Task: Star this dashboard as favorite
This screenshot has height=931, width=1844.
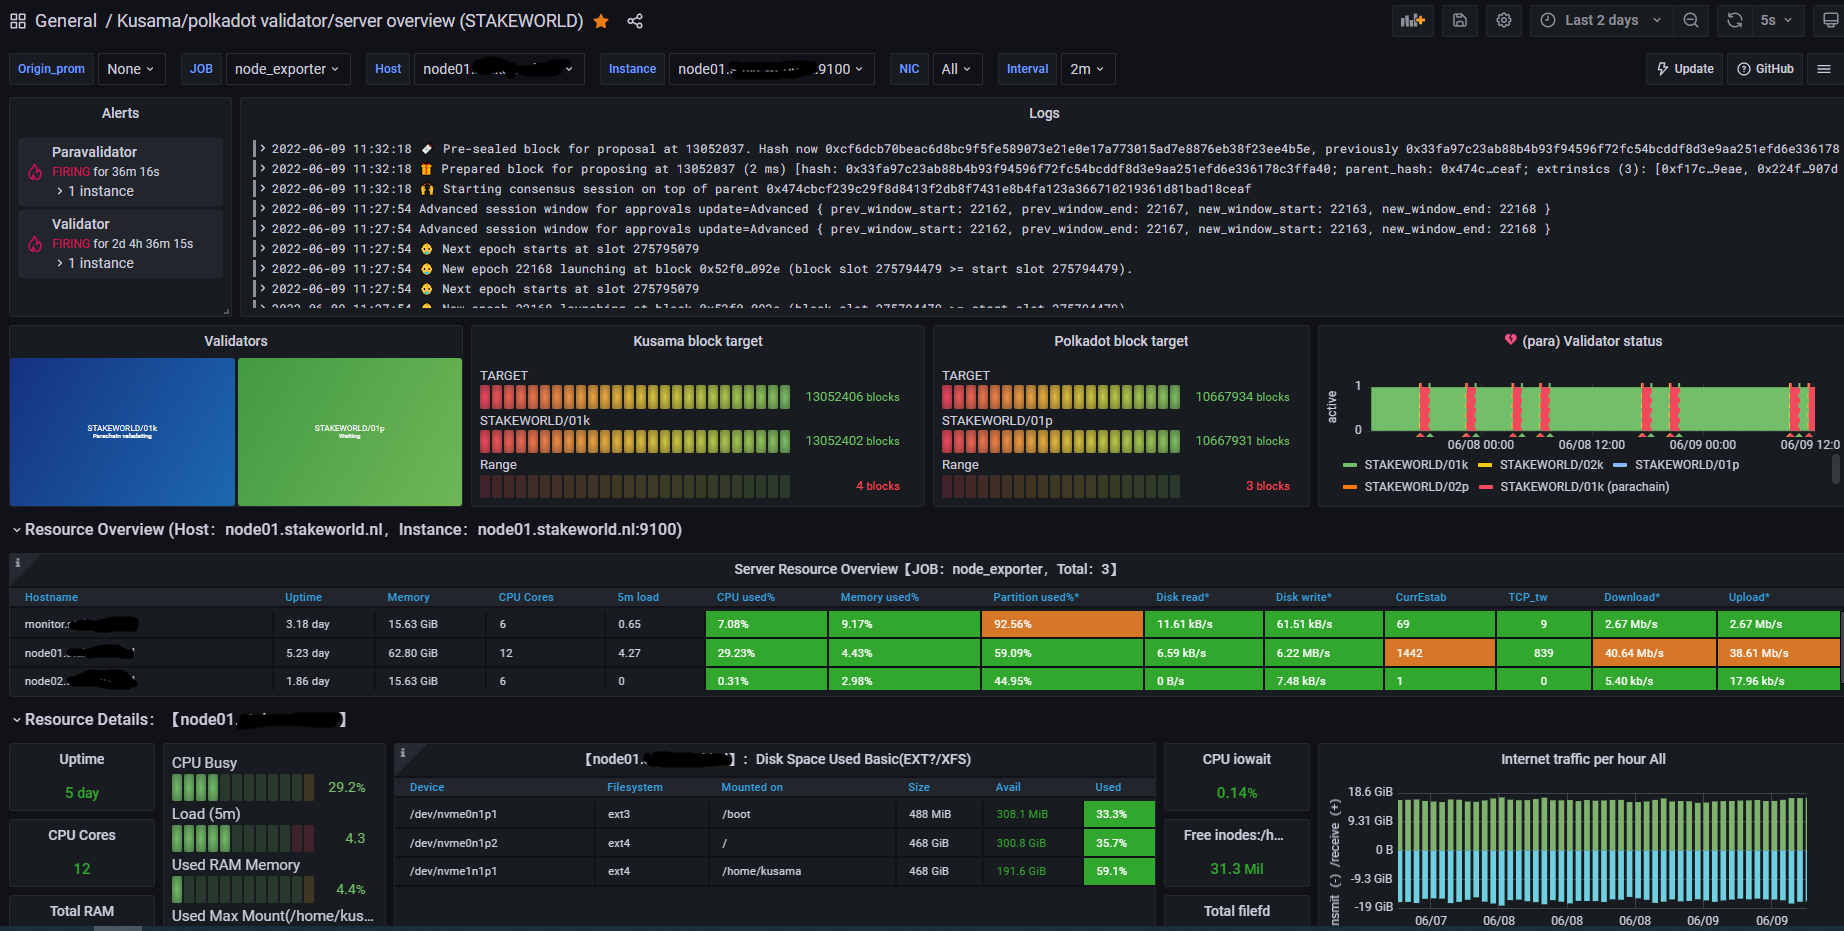Action: click(601, 21)
